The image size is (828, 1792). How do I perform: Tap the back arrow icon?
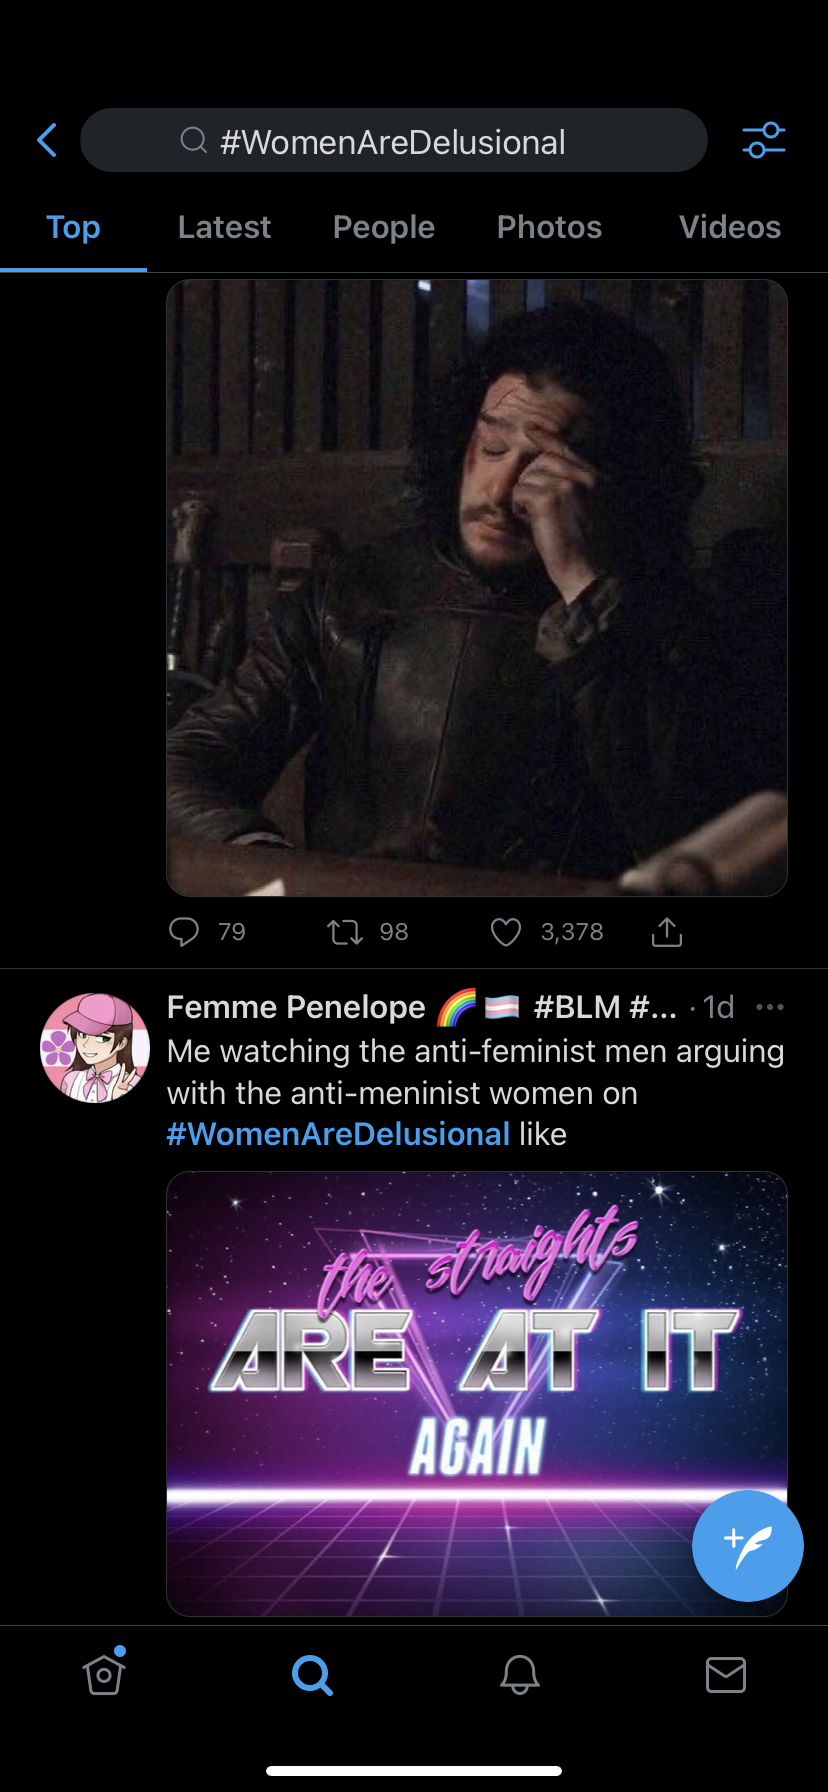(47, 141)
